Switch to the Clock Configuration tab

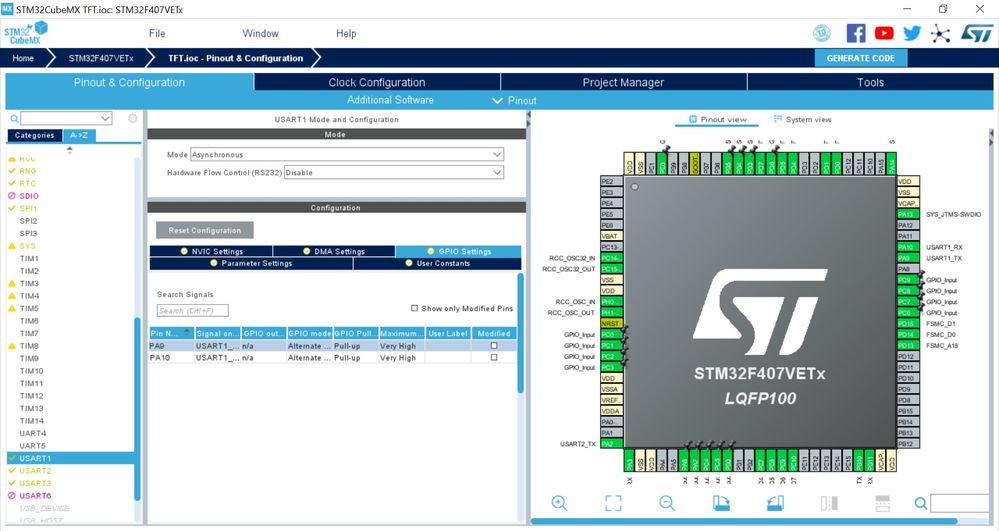pos(377,82)
